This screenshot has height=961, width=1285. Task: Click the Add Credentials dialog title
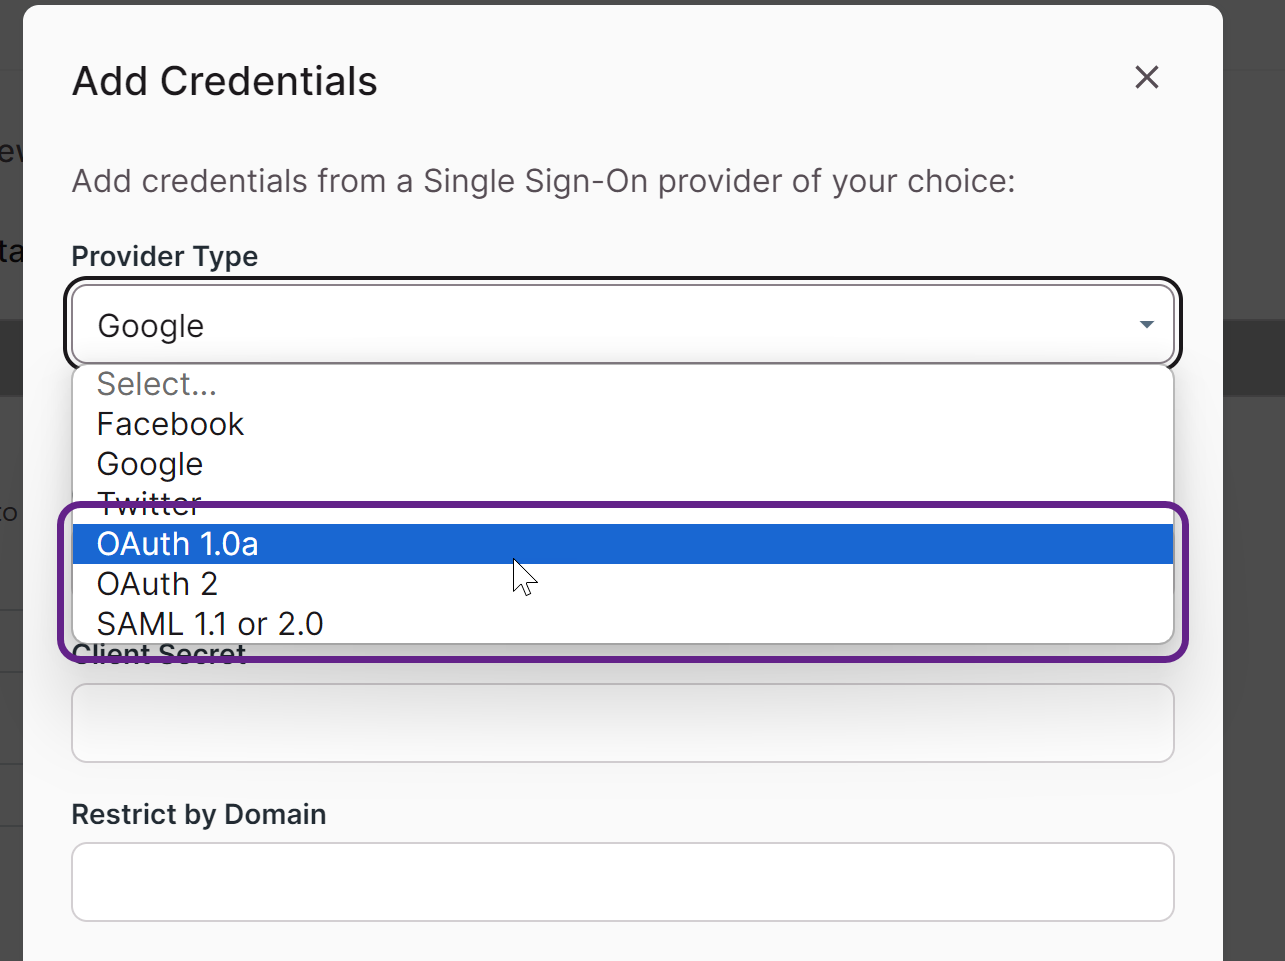[223, 81]
